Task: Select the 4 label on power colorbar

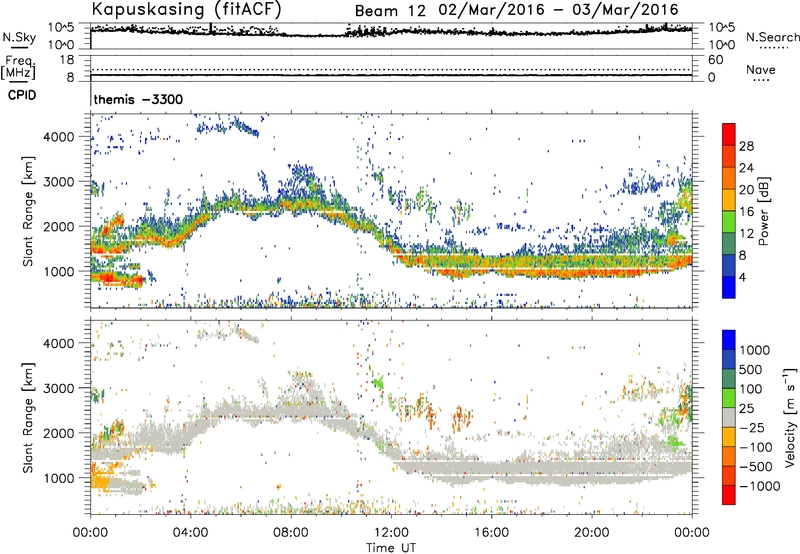Action: (742, 278)
